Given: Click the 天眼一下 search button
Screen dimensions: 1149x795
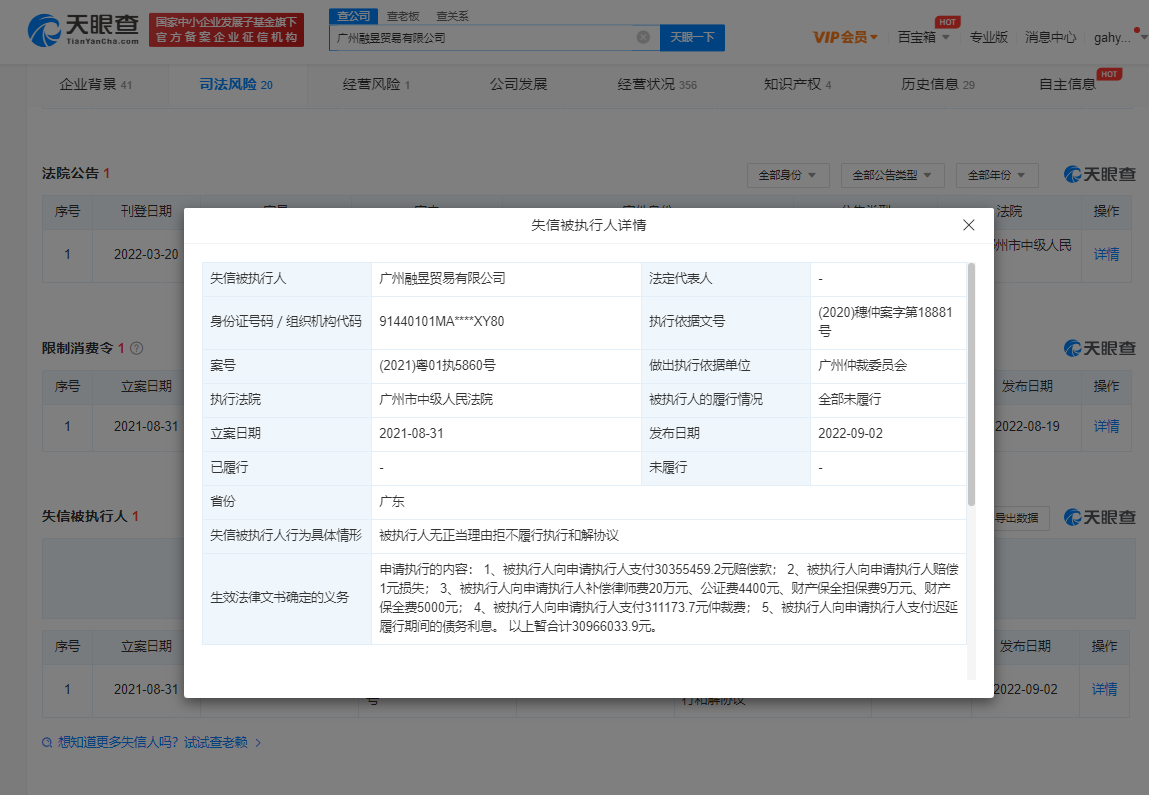Looking at the screenshot, I should [692, 37].
